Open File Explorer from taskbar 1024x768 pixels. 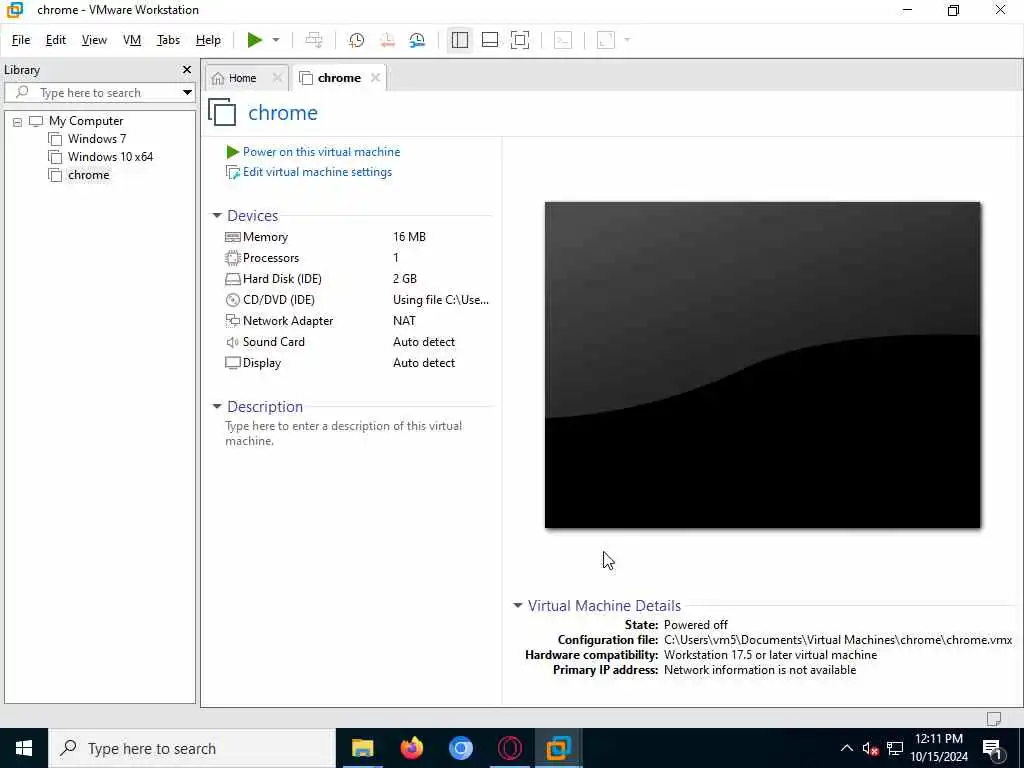pyautogui.click(x=362, y=748)
